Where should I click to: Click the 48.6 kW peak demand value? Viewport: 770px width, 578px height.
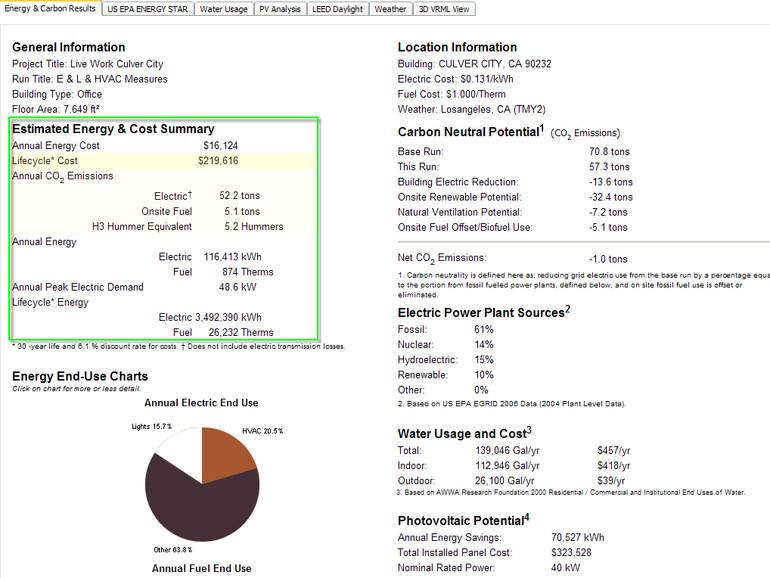[238, 287]
